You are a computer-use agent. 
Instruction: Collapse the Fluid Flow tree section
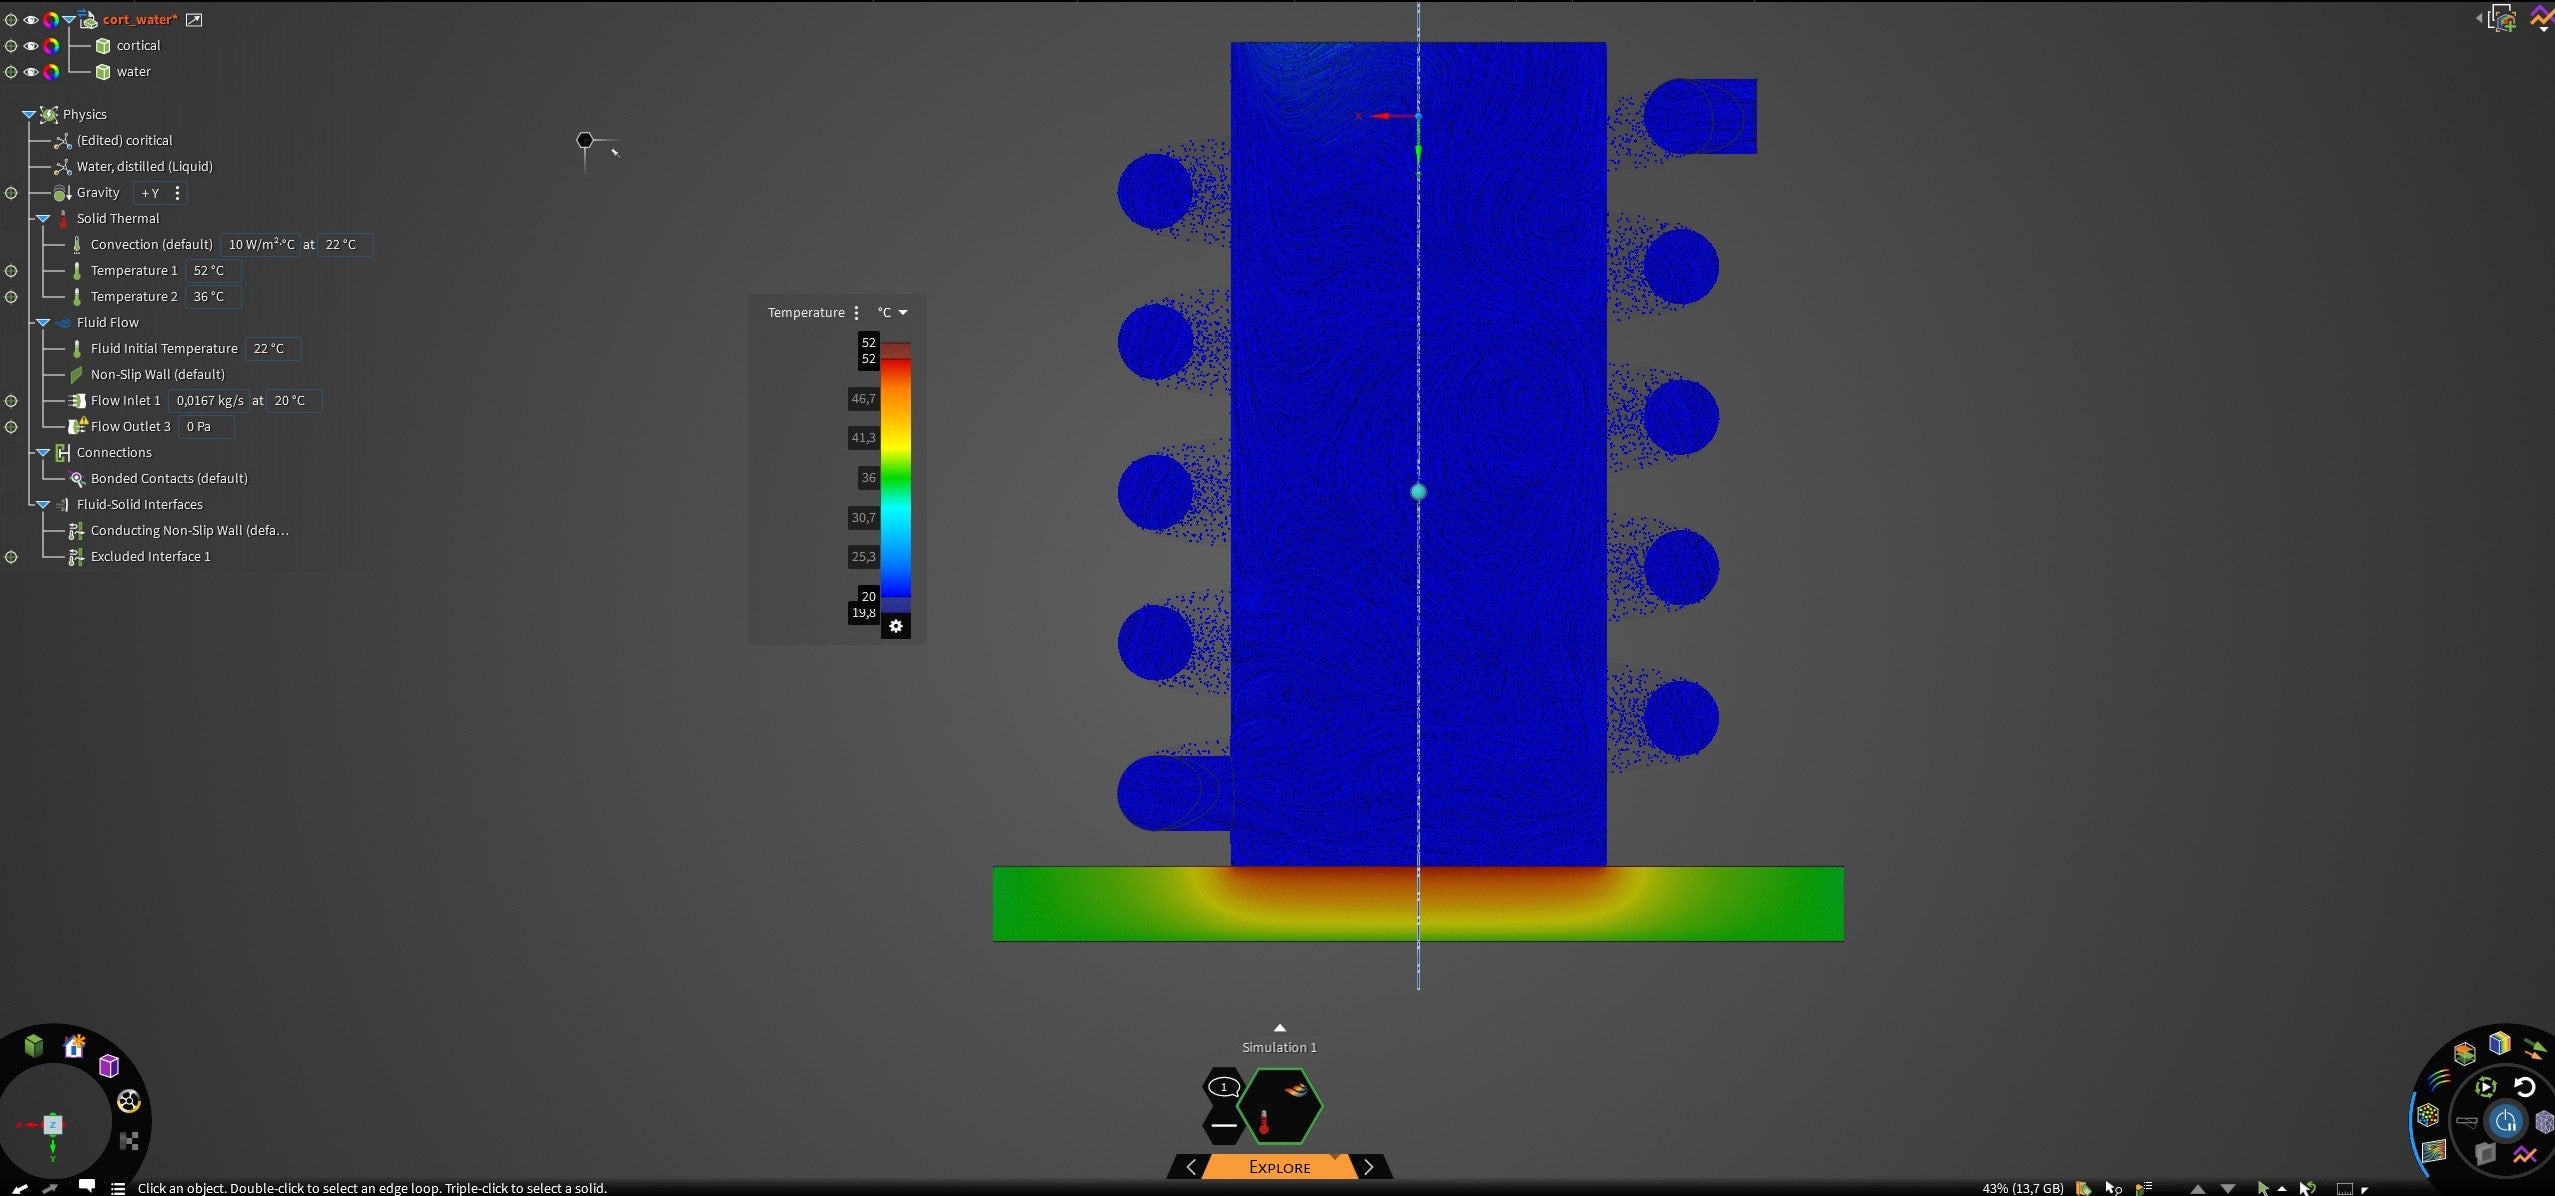[x=43, y=322]
